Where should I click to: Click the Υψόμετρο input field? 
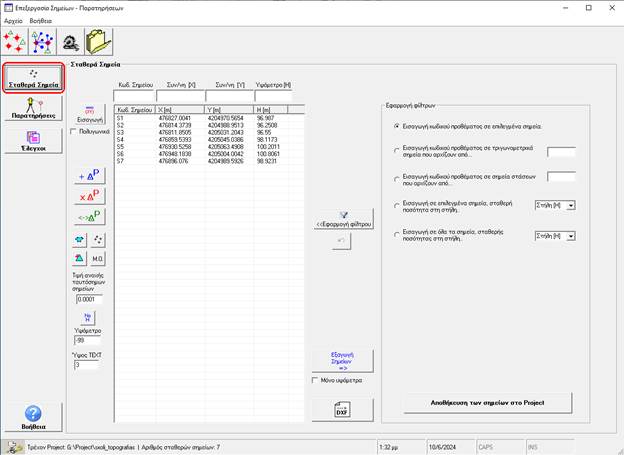point(90,339)
